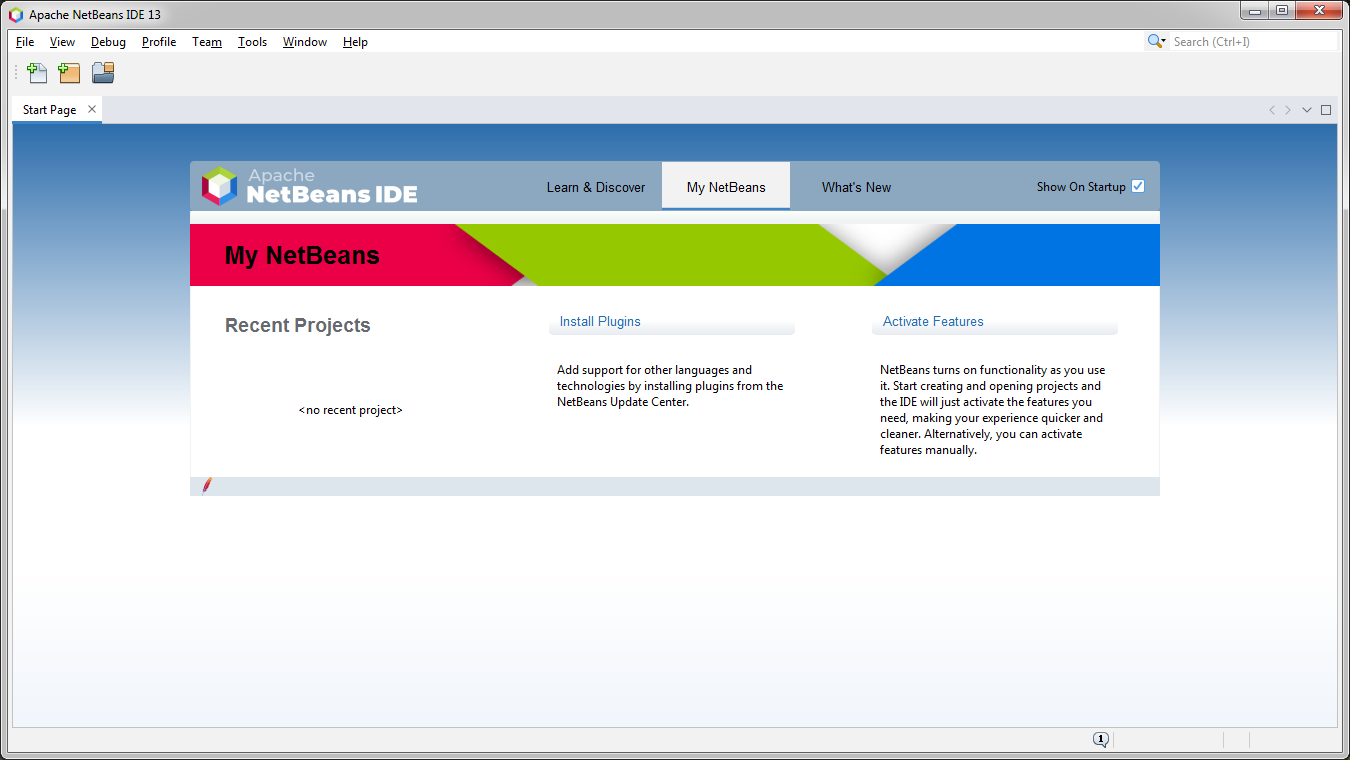
Task: Open the document list chevron near the tabs
Action: pos(1306,109)
